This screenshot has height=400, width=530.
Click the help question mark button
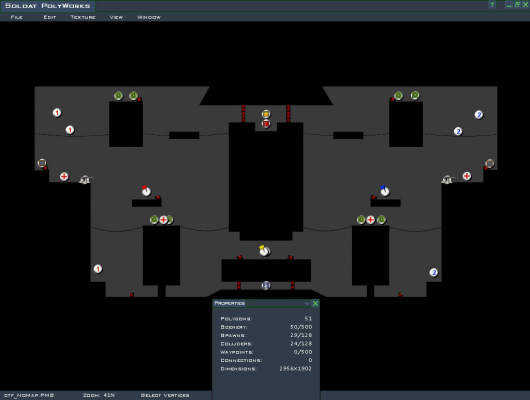coord(492,5)
